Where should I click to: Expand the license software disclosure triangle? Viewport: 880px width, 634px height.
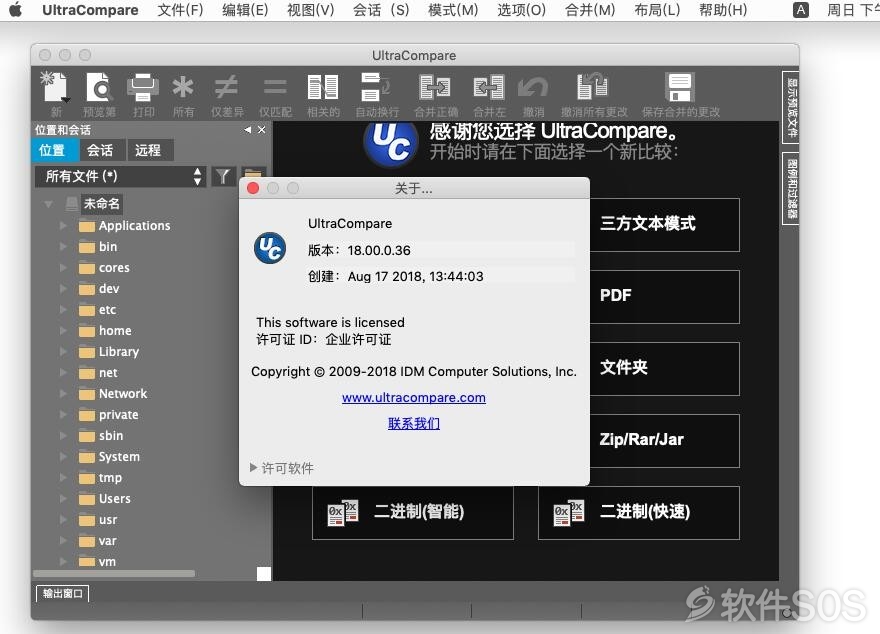pos(253,467)
